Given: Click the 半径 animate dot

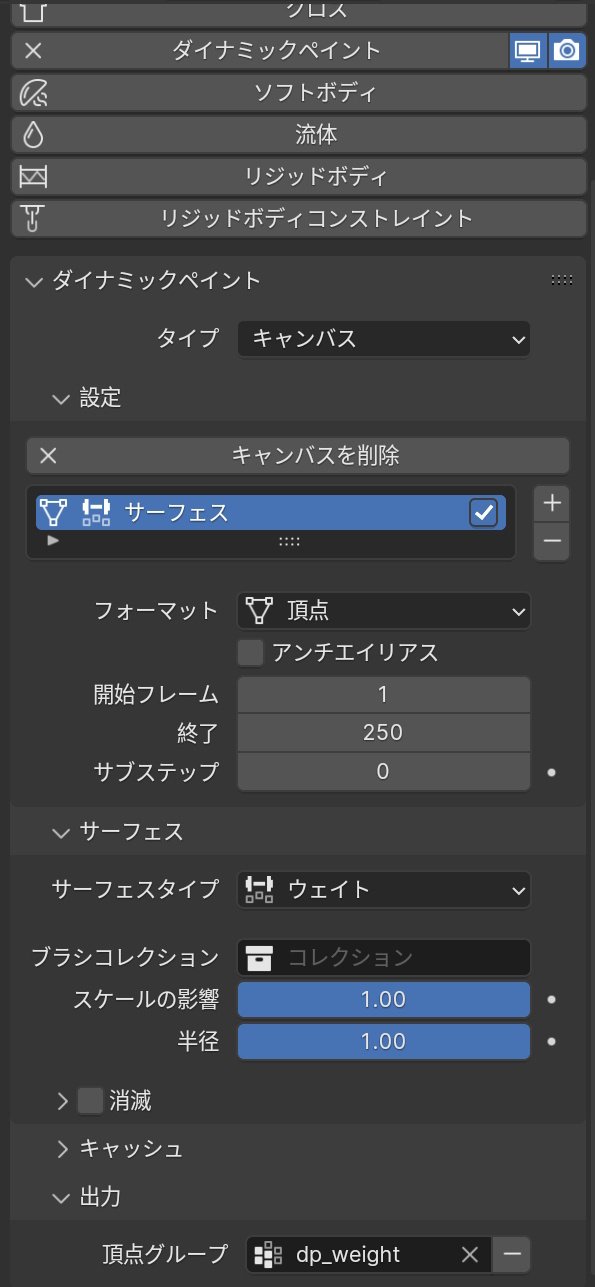Looking at the screenshot, I should click(552, 1042).
